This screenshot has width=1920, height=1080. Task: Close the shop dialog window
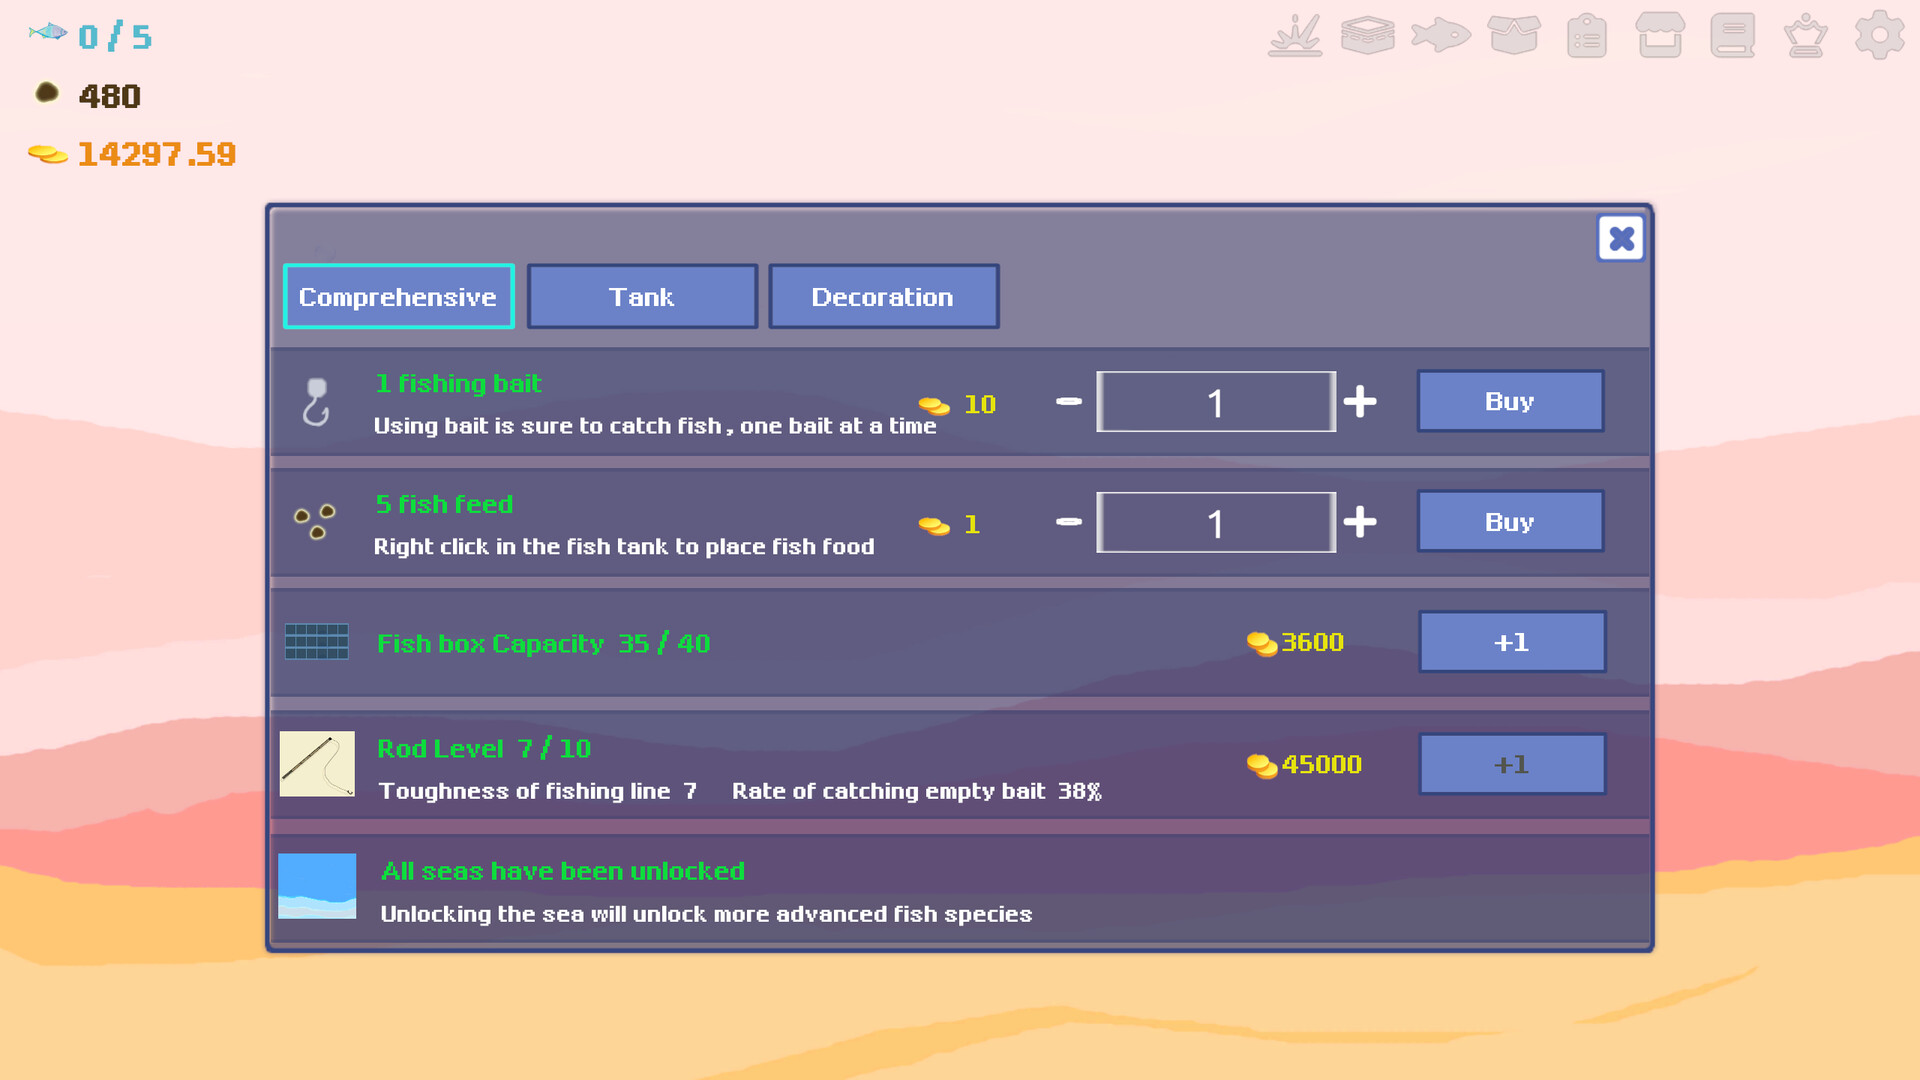point(1619,239)
